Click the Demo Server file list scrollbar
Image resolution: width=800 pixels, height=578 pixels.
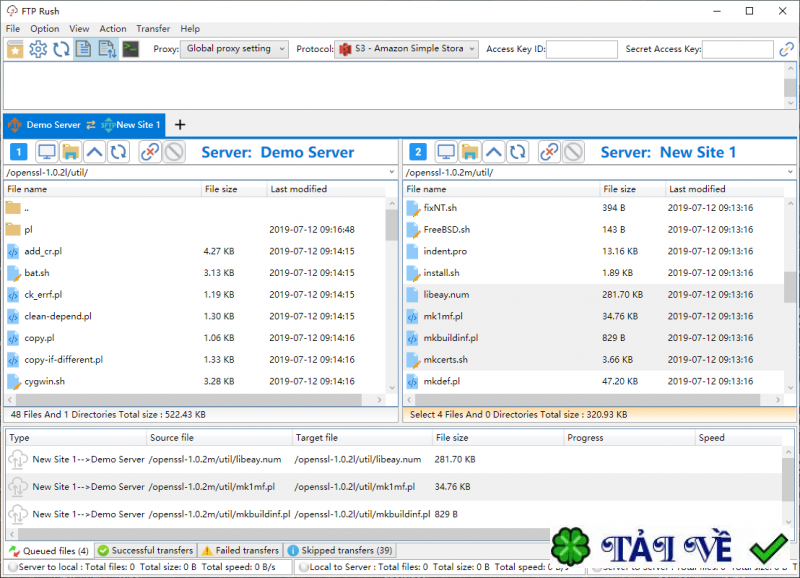click(x=392, y=225)
